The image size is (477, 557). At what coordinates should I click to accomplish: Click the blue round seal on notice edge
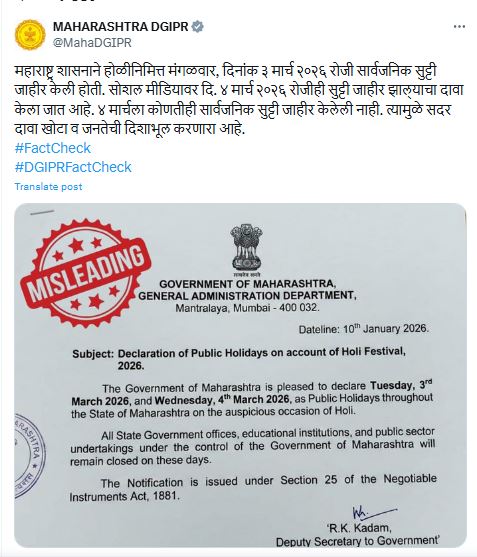pyautogui.click(x=30, y=456)
